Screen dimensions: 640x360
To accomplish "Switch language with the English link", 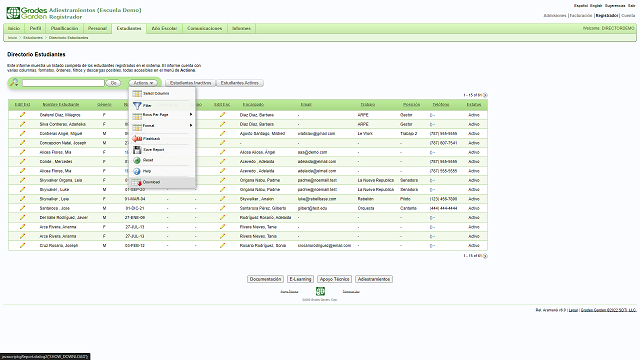I will click(x=596, y=6).
